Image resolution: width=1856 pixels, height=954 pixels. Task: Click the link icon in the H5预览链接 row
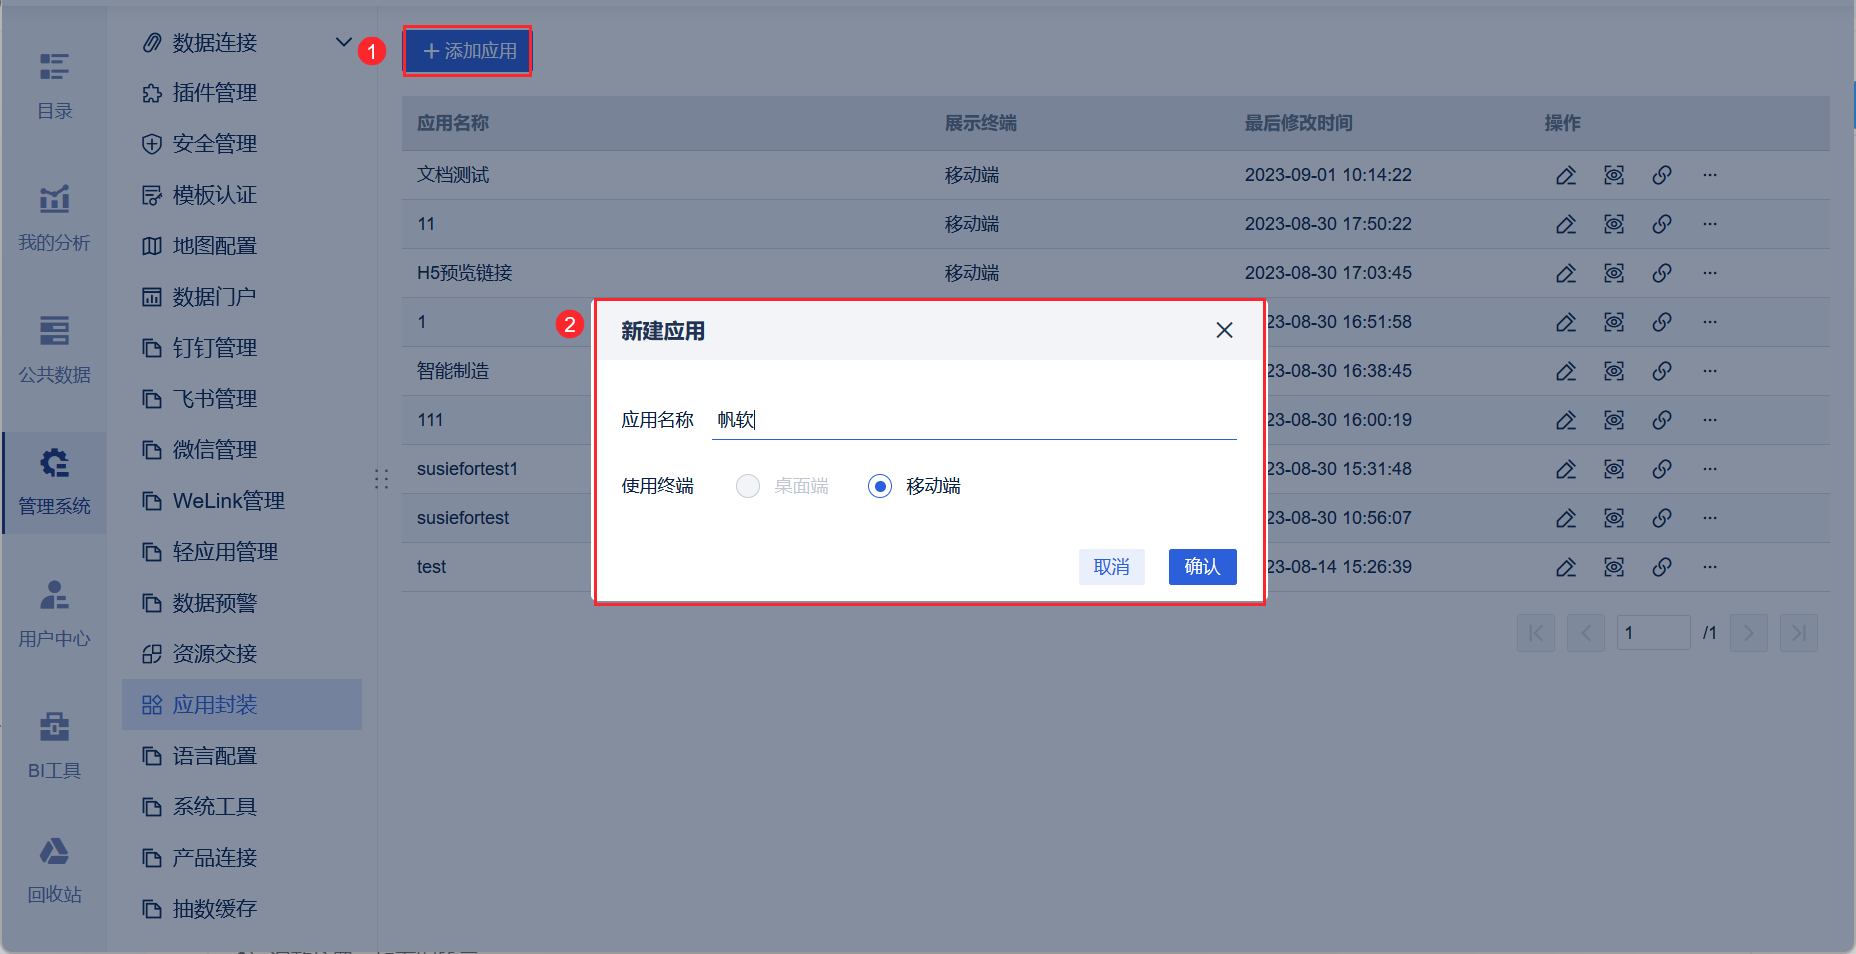tap(1662, 273)
